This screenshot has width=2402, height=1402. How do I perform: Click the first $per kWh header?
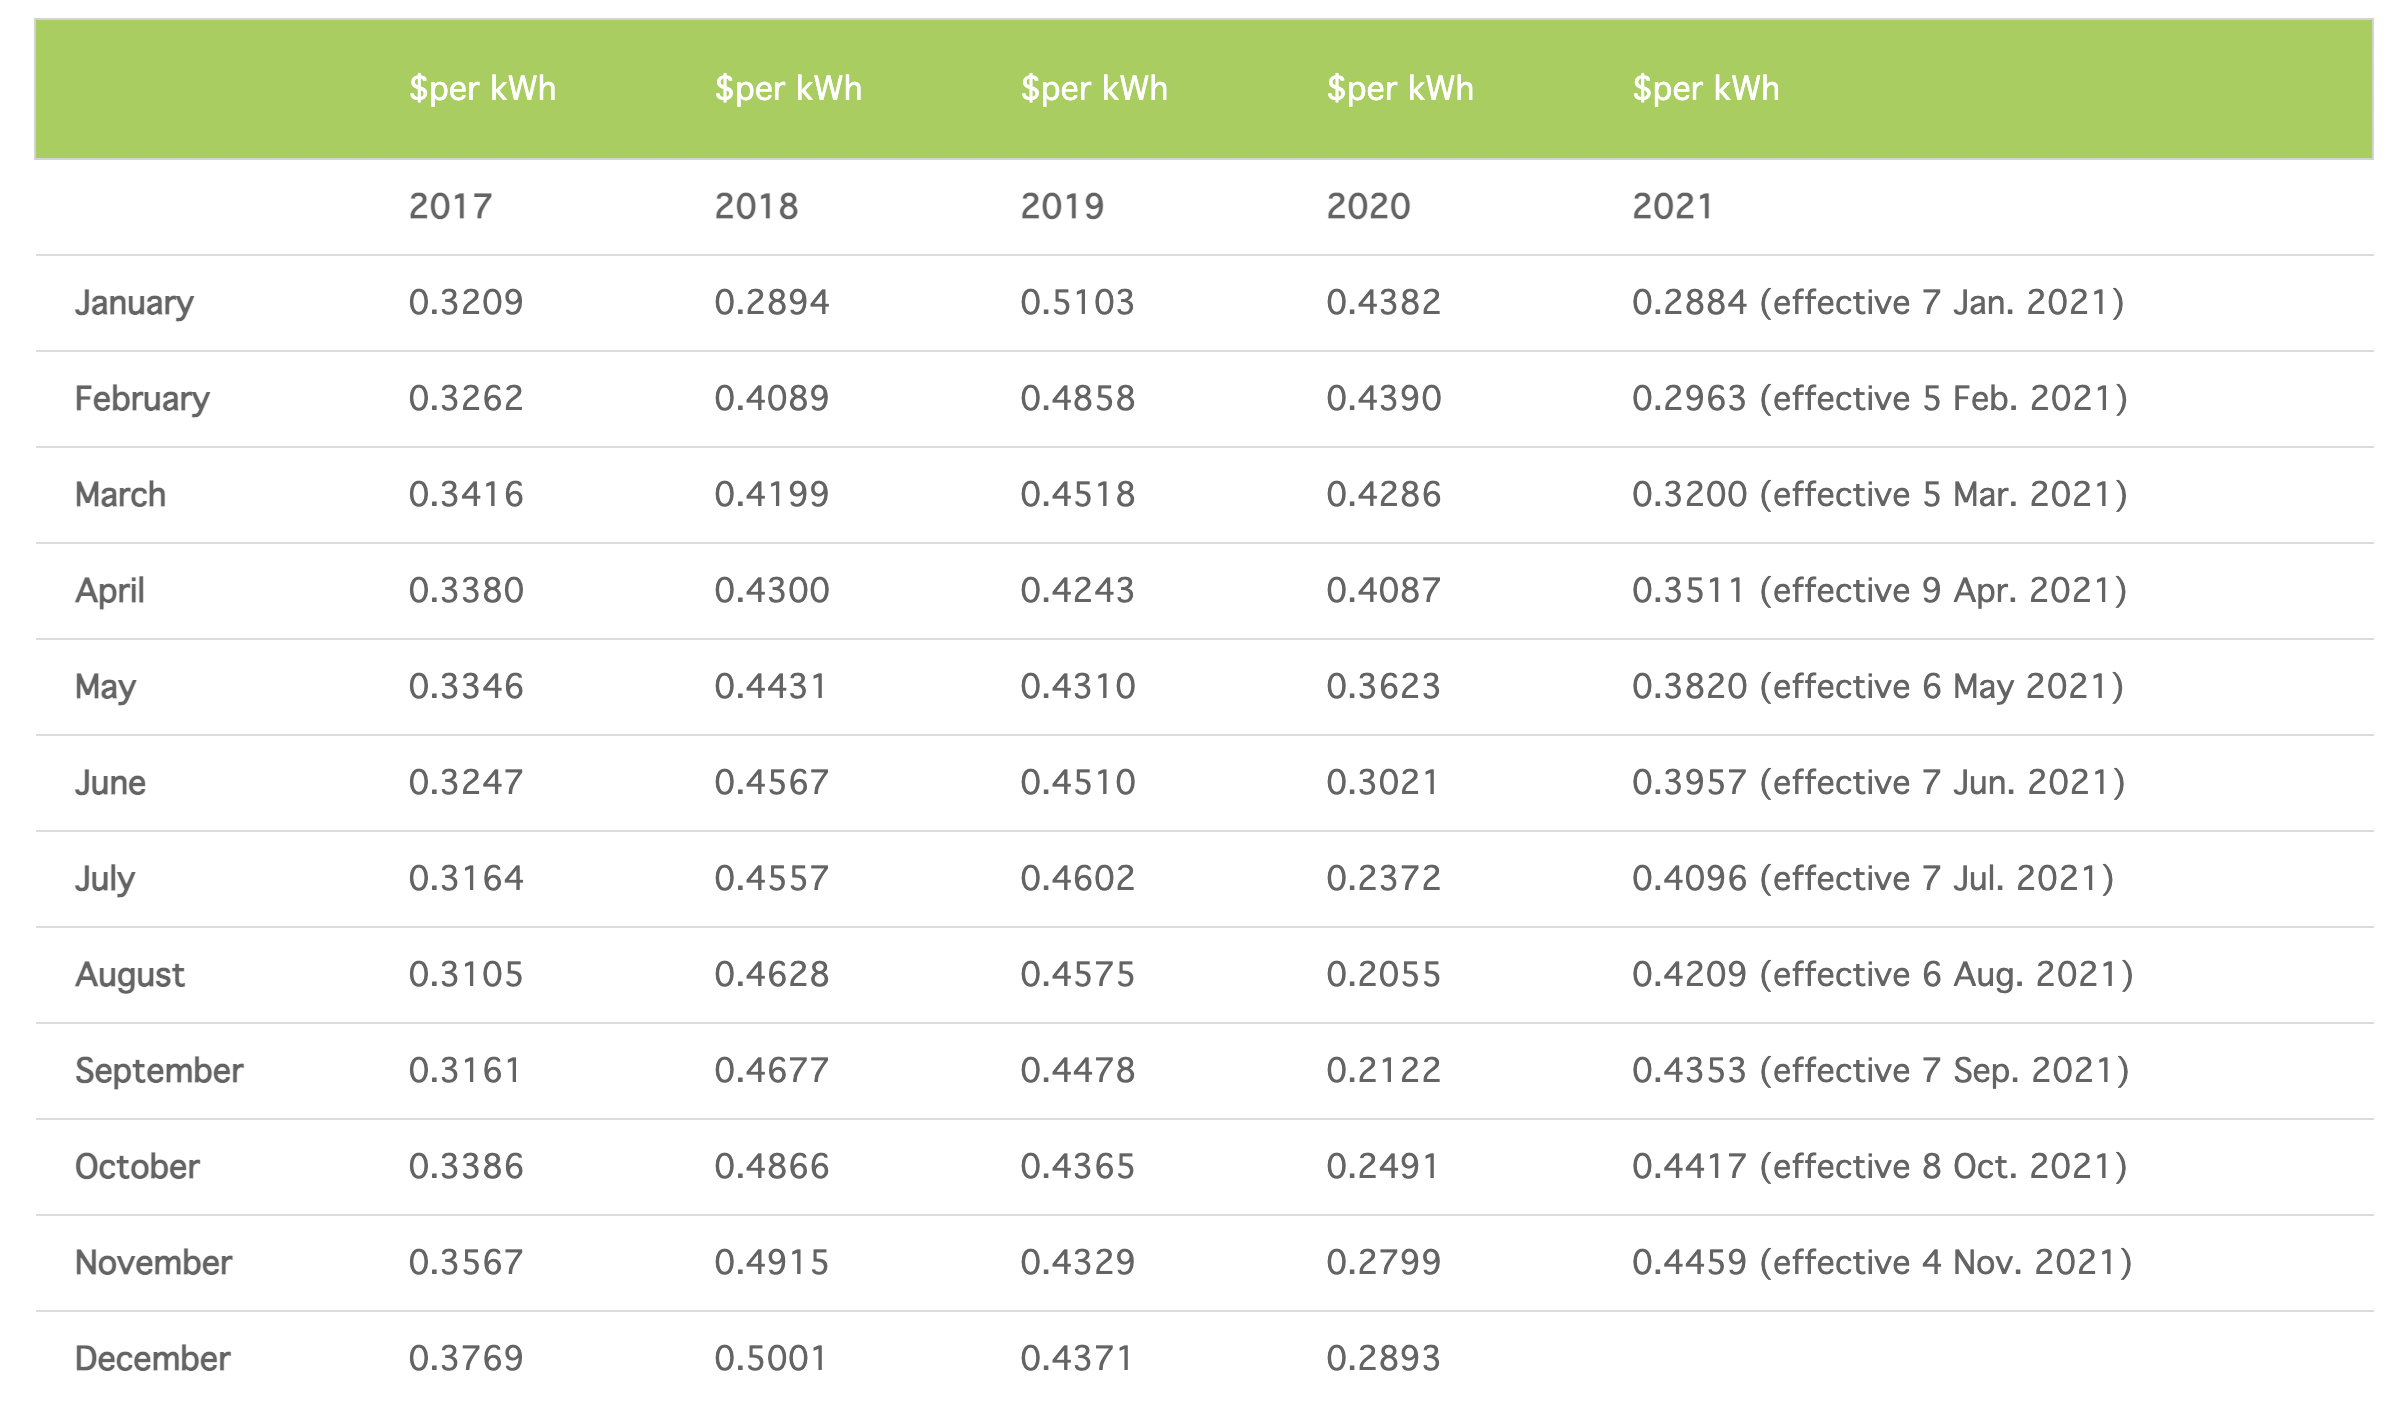(482, 89)
